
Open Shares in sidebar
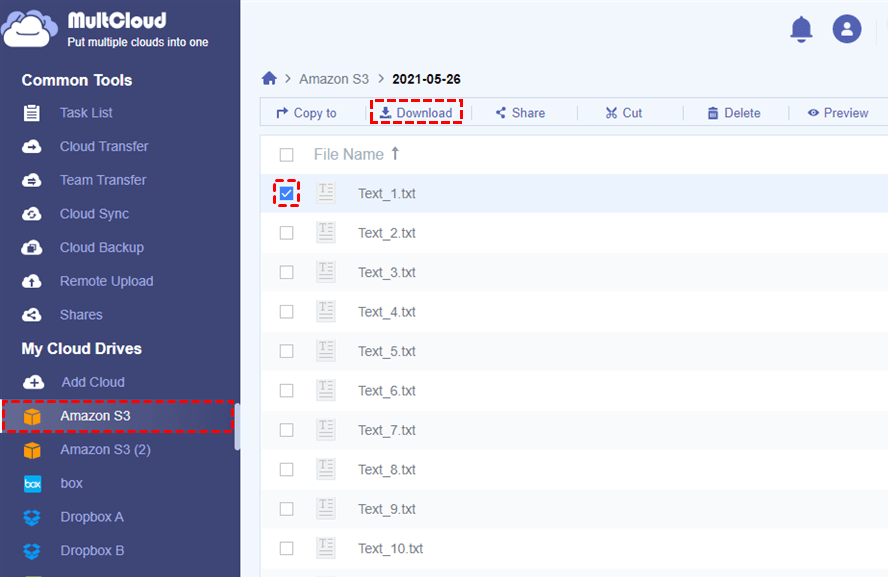(81, 315)
